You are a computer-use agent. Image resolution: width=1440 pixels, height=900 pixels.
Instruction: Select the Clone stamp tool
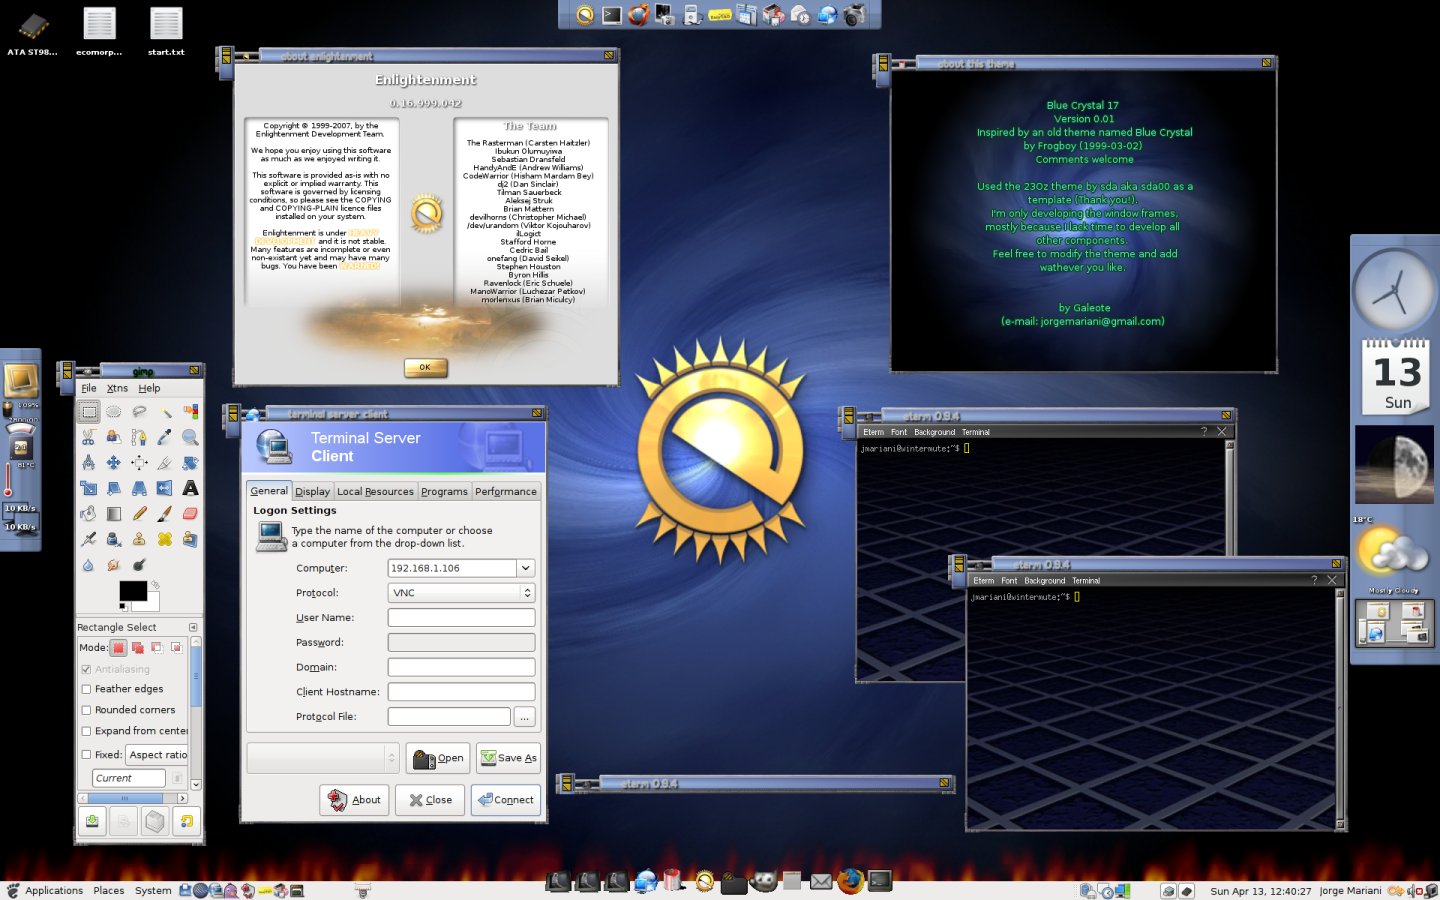139,539
